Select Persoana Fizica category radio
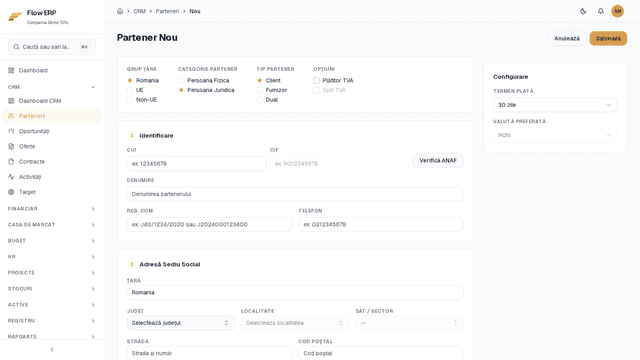Image resolution: width=640 pixels, height=360 pixels. pyautogui.click(x=181, y=80)
